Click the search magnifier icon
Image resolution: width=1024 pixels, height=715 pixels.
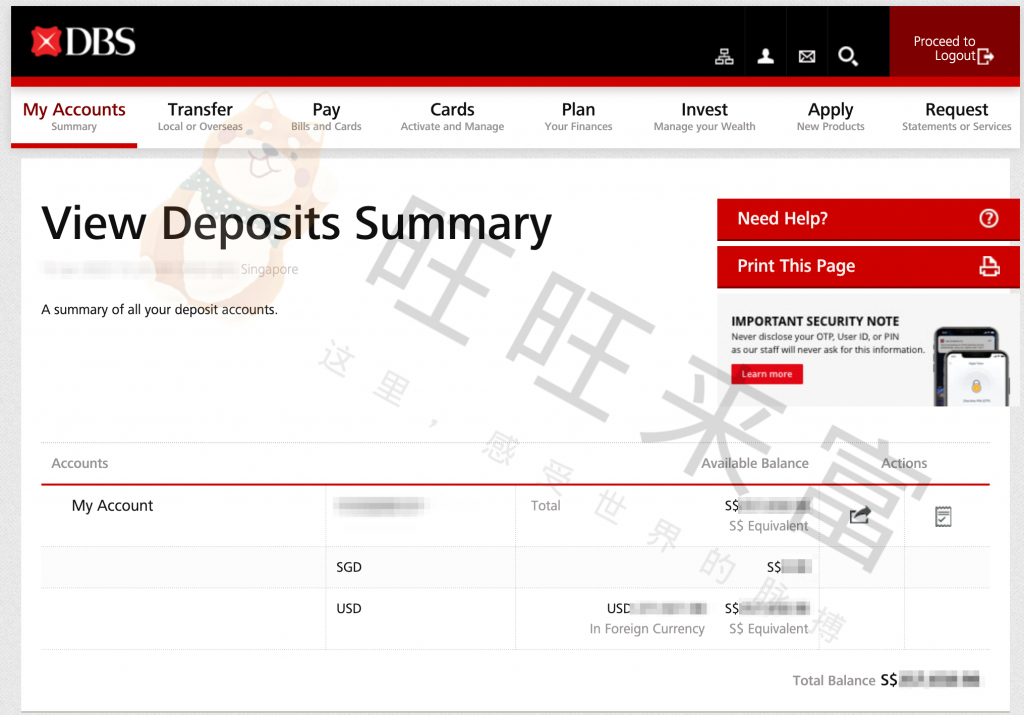[x=848, y=57]
